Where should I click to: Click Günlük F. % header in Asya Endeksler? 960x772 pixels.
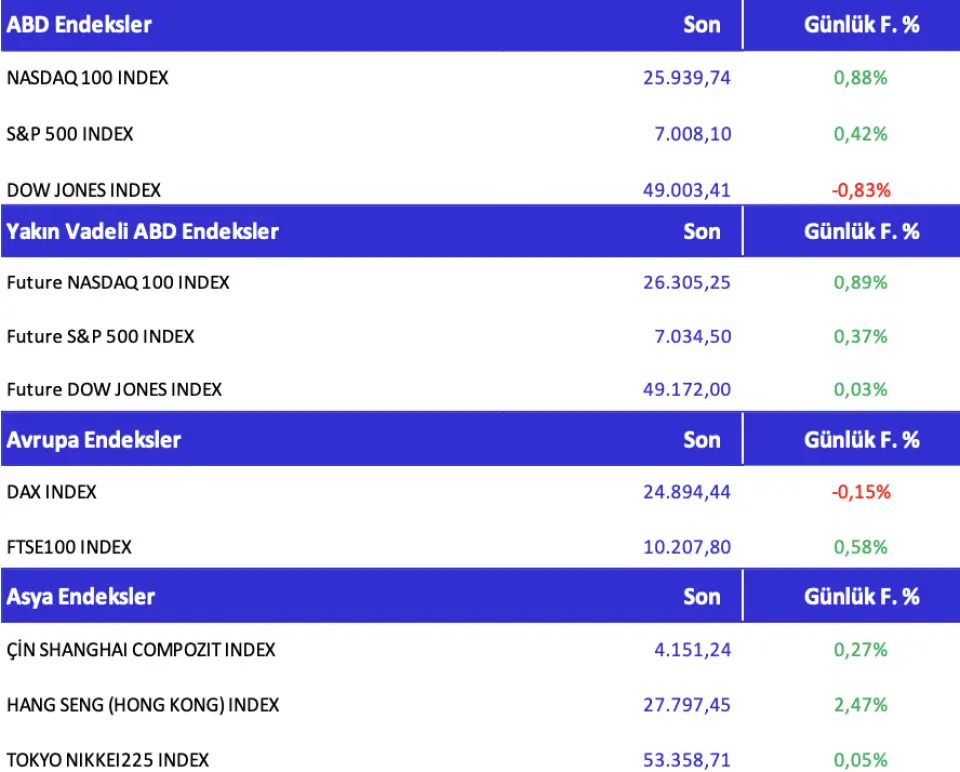pyautogui.click(x=861, y=597)
